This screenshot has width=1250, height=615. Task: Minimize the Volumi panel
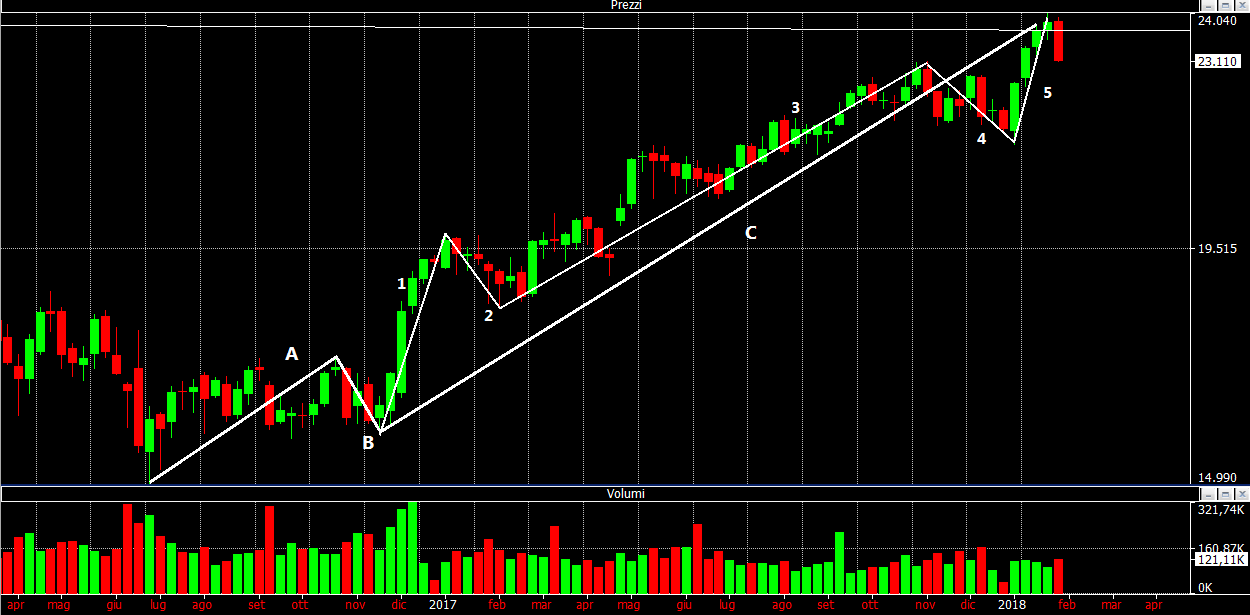point(1208,493)
